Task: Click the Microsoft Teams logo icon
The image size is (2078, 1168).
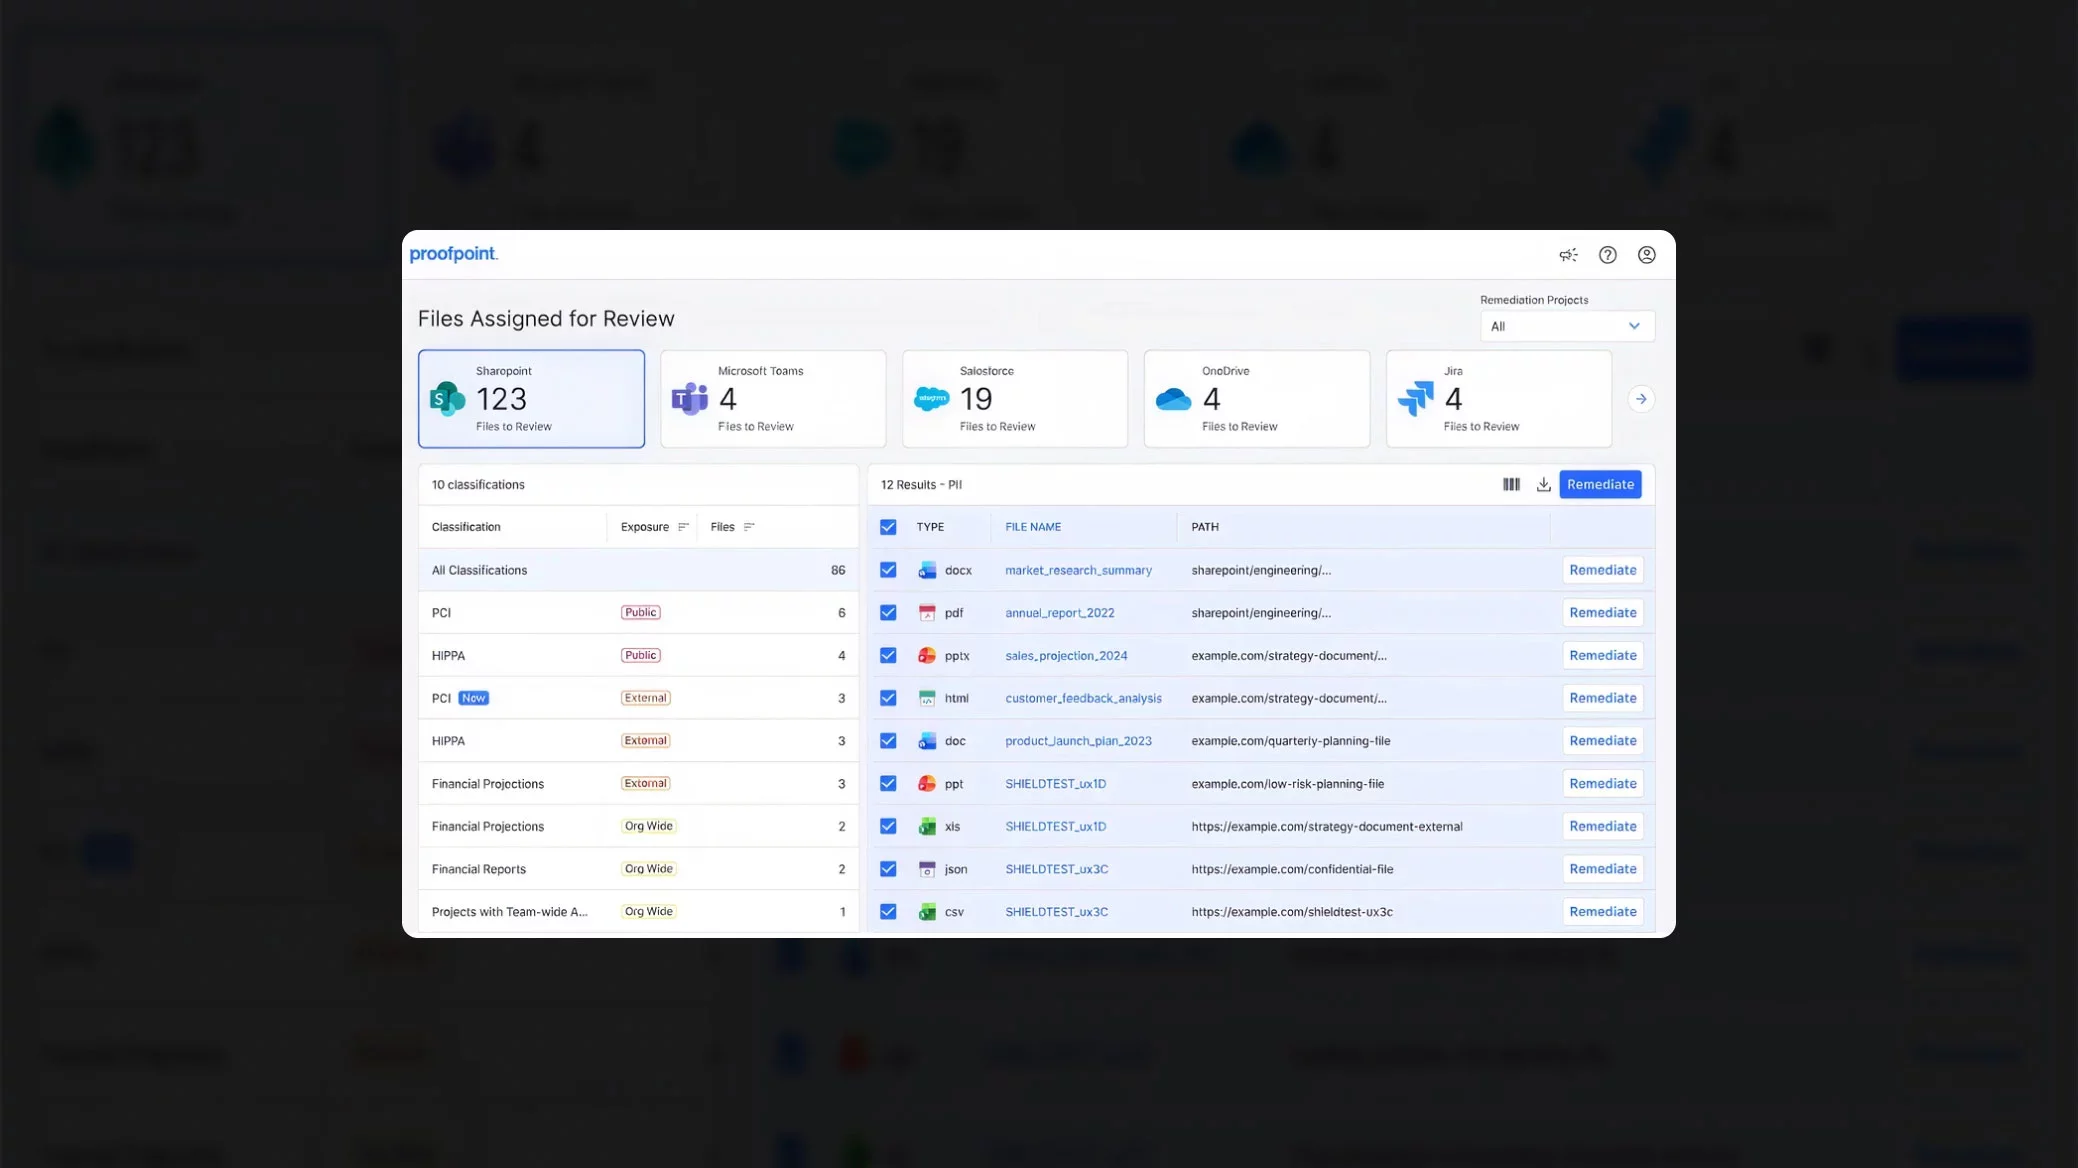Action: coord(689,399)
